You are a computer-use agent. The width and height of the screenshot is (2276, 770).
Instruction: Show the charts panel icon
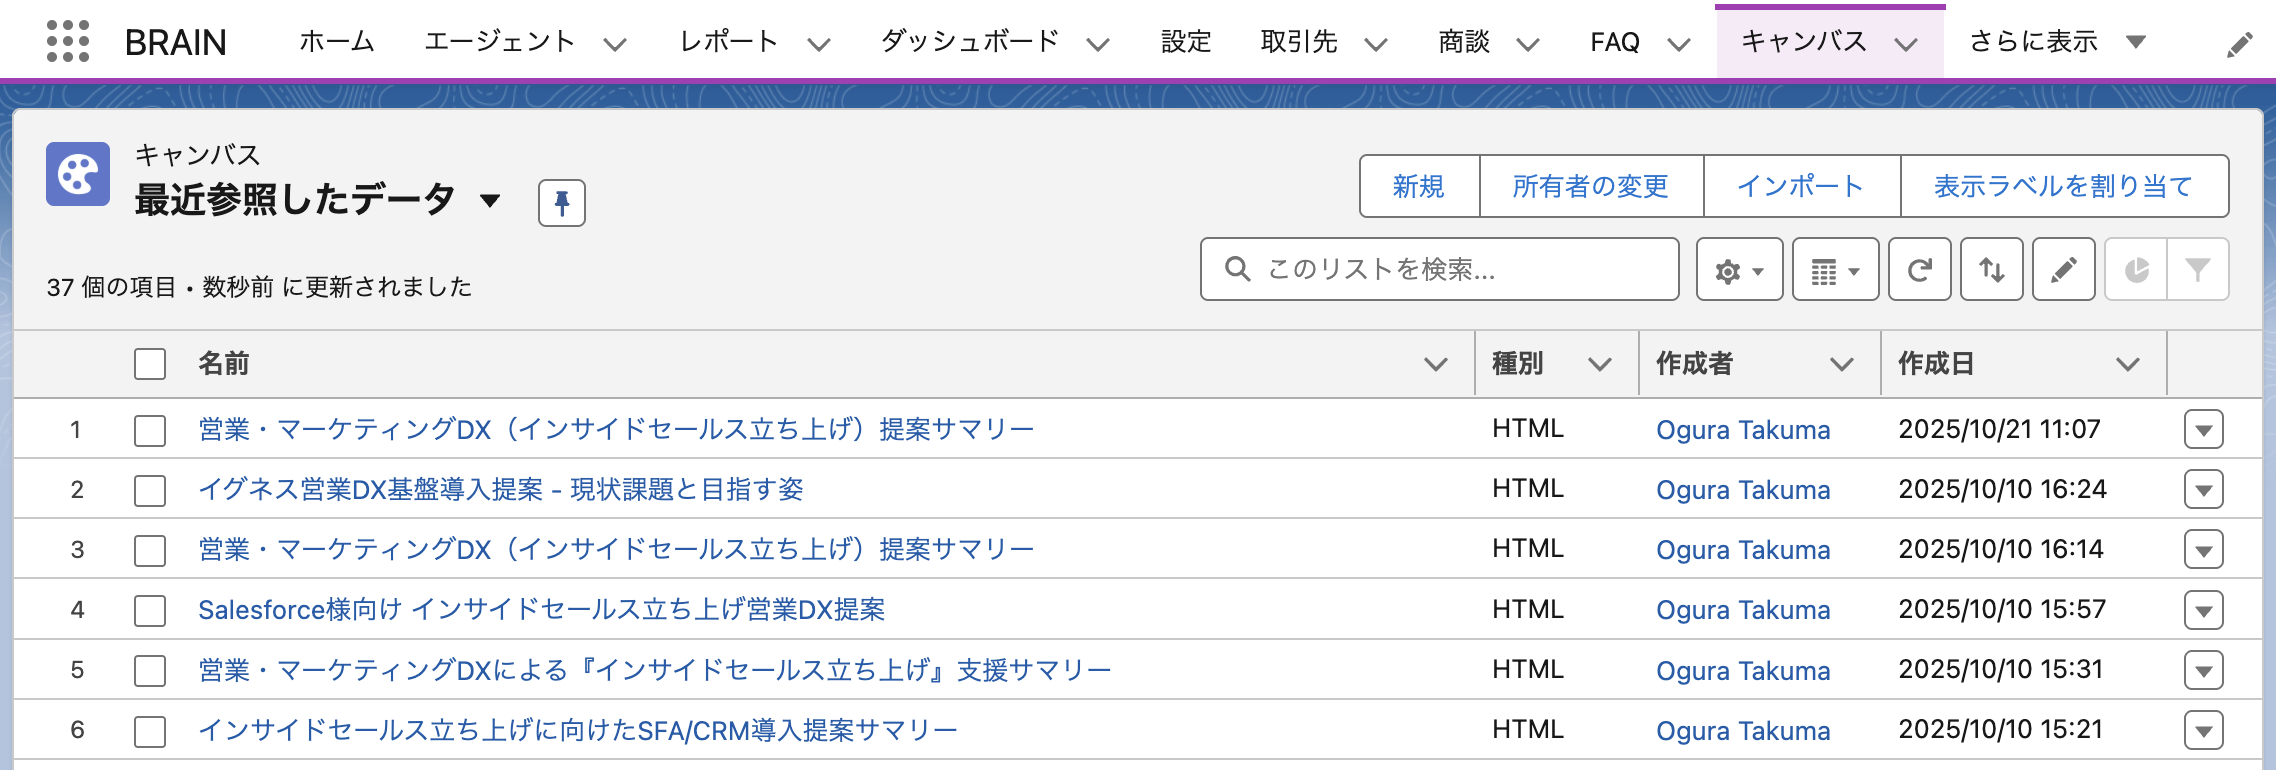point(2136,270)
